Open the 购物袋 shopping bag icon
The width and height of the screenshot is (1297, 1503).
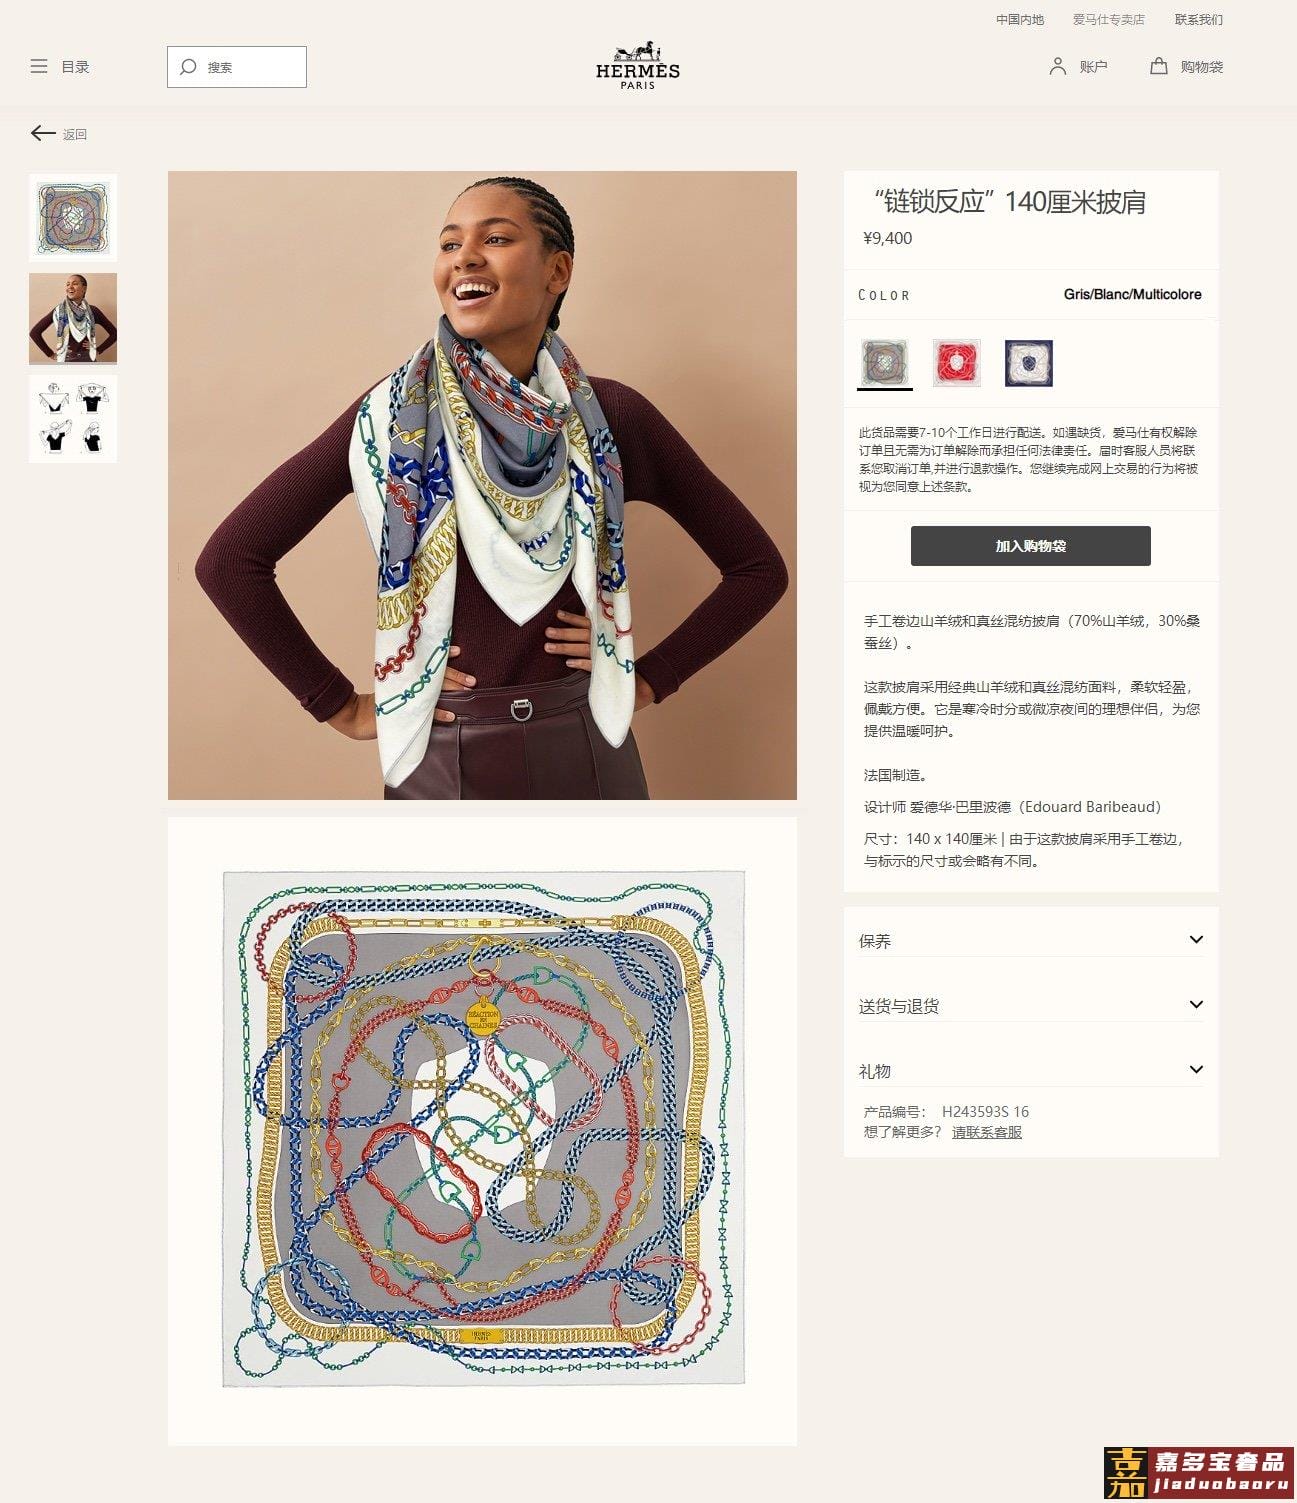point(1158,66)
